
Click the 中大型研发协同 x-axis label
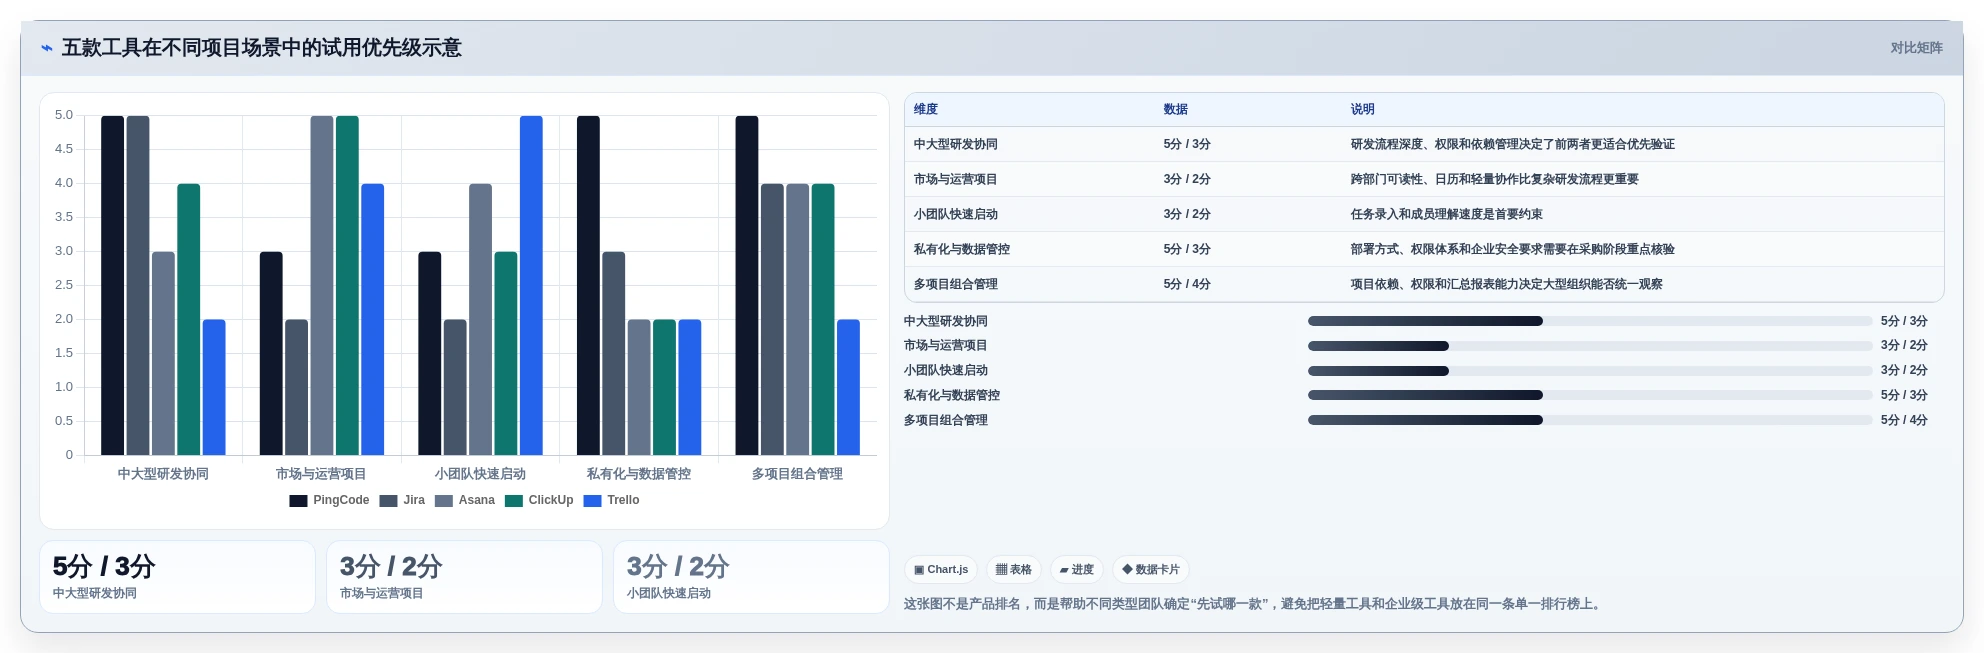pos(163,474)
